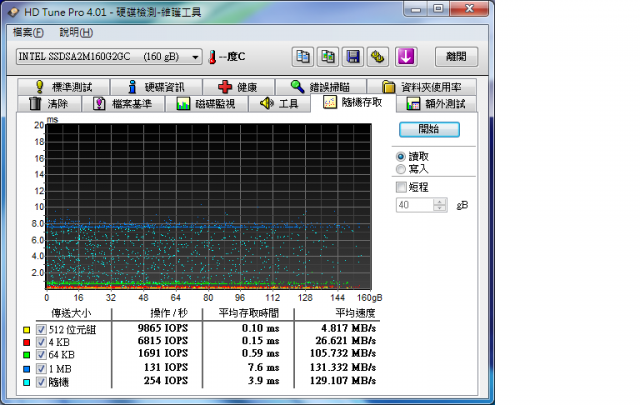Decrease the gB value with down stepper arrow
Screen dimensions: 640x405
coord(440,208)
